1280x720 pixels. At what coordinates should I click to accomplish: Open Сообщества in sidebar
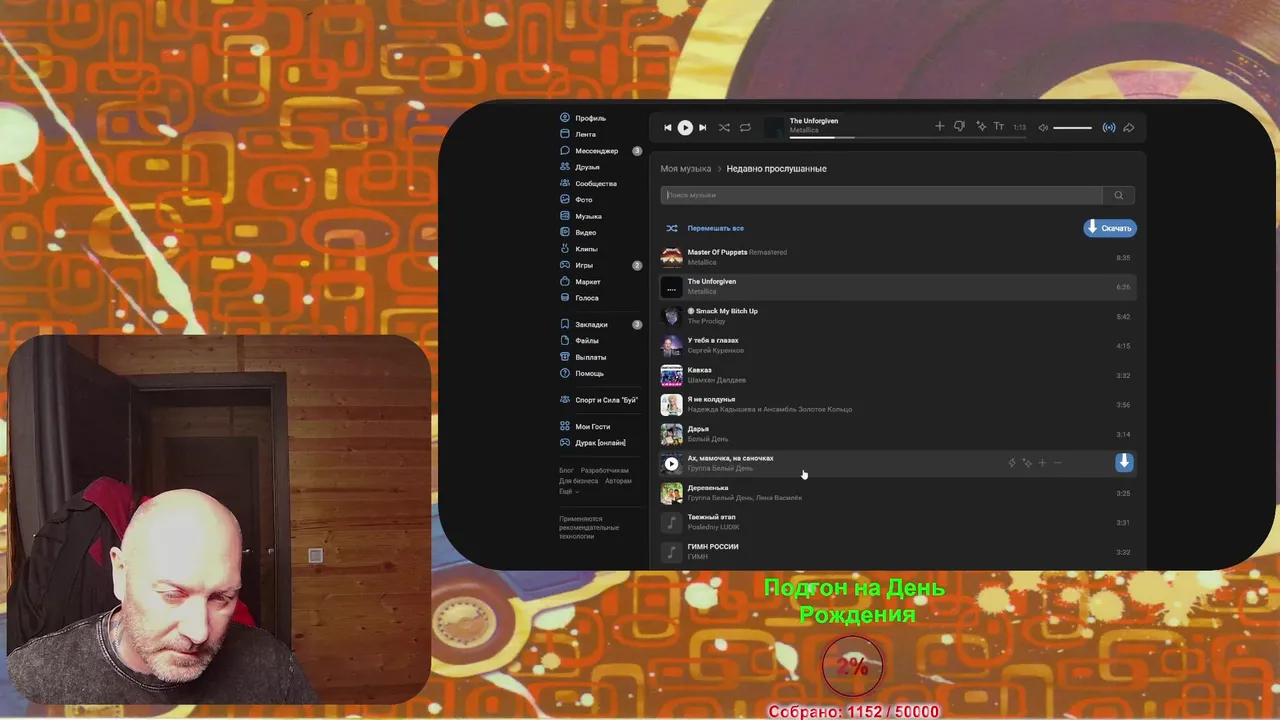pos(588,183)
